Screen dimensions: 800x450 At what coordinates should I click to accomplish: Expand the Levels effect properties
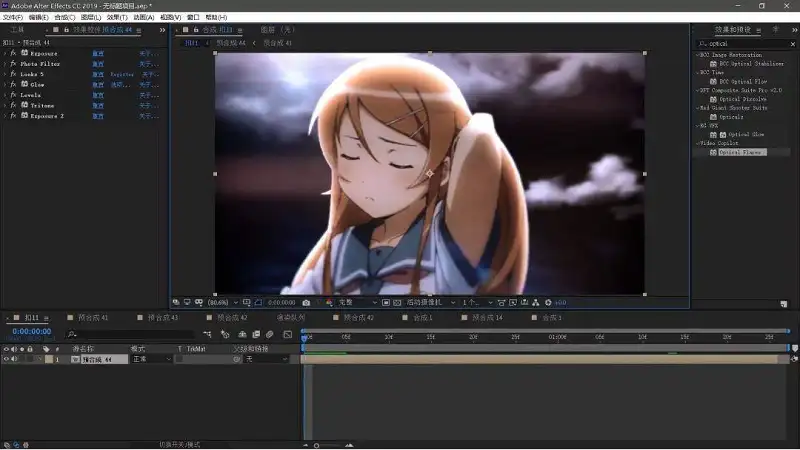click(5, 95)
